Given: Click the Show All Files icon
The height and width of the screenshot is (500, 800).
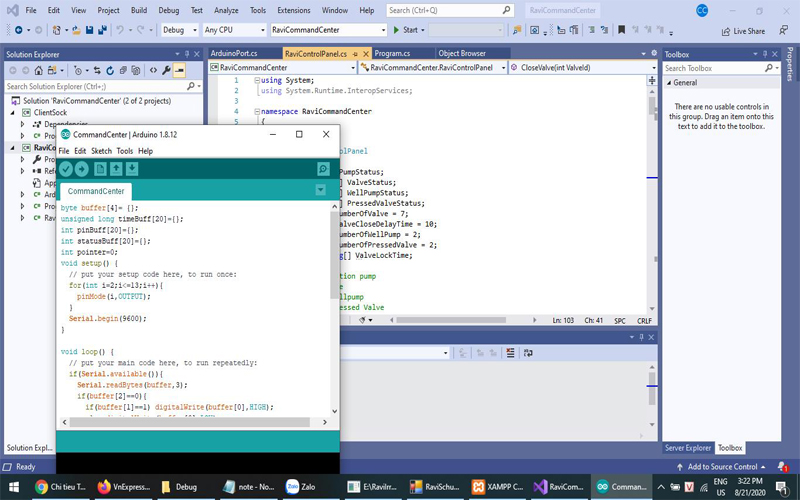Looking at the screenshot, I should [x=136, y=70].
